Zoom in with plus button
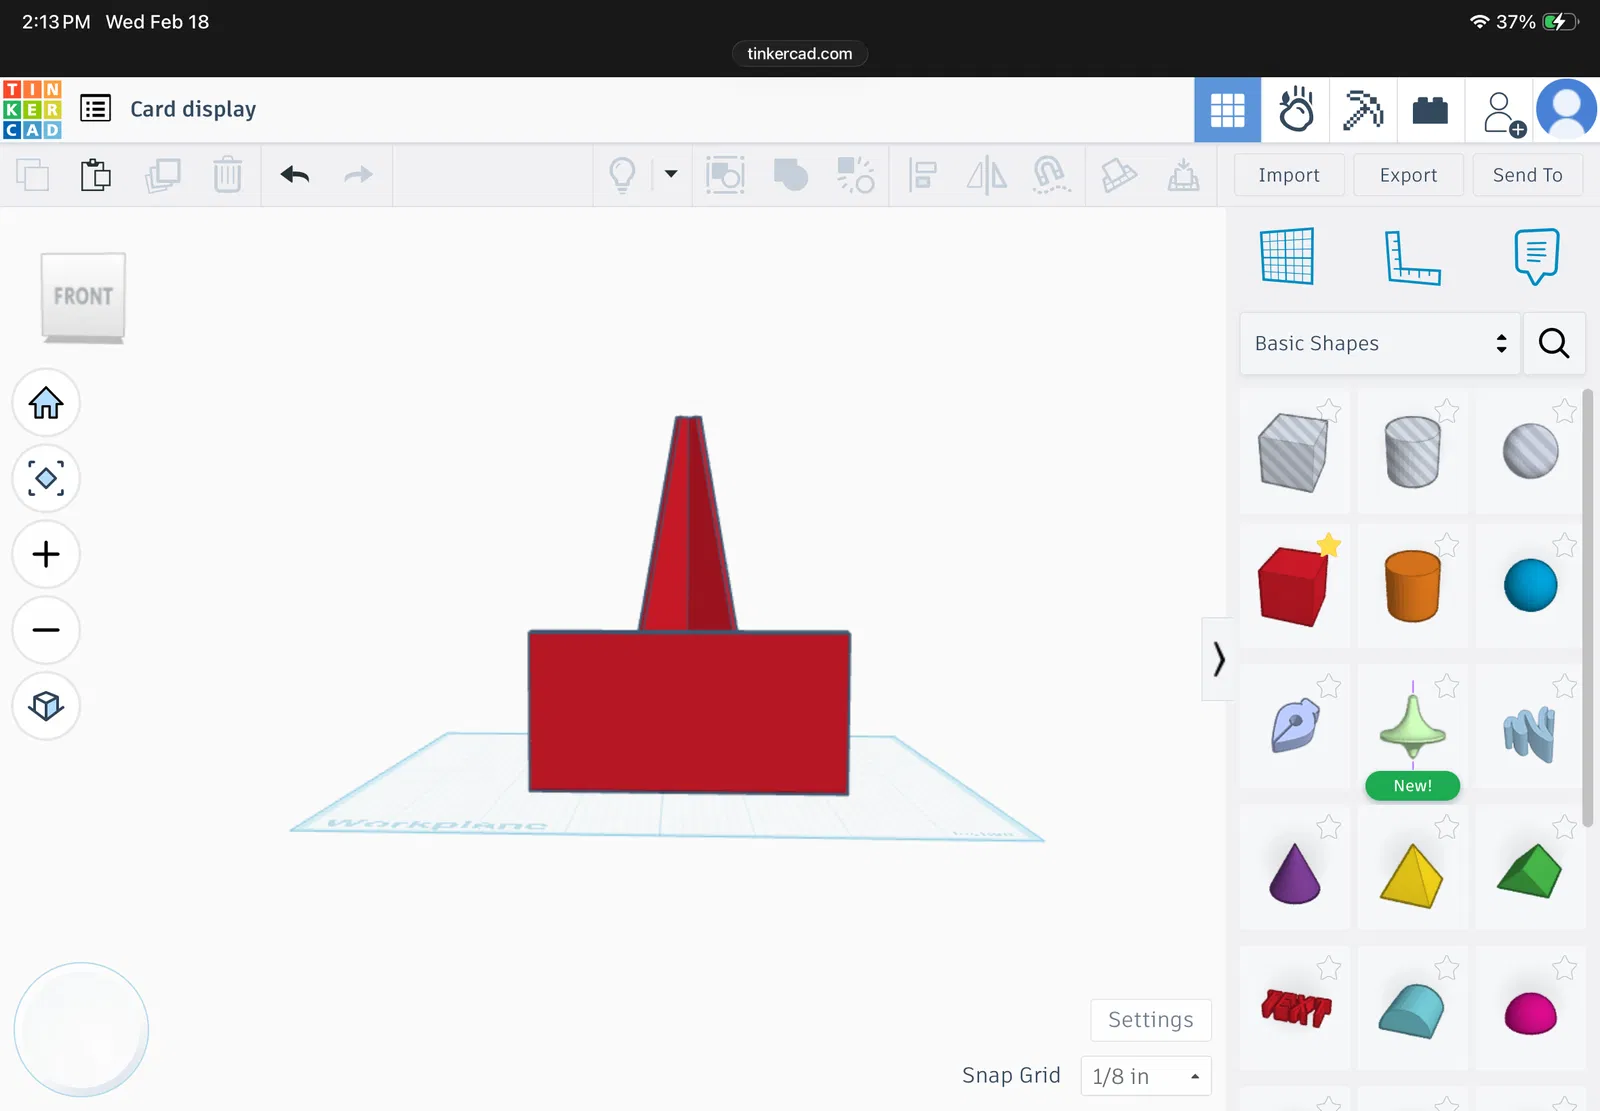 (46, 554)
